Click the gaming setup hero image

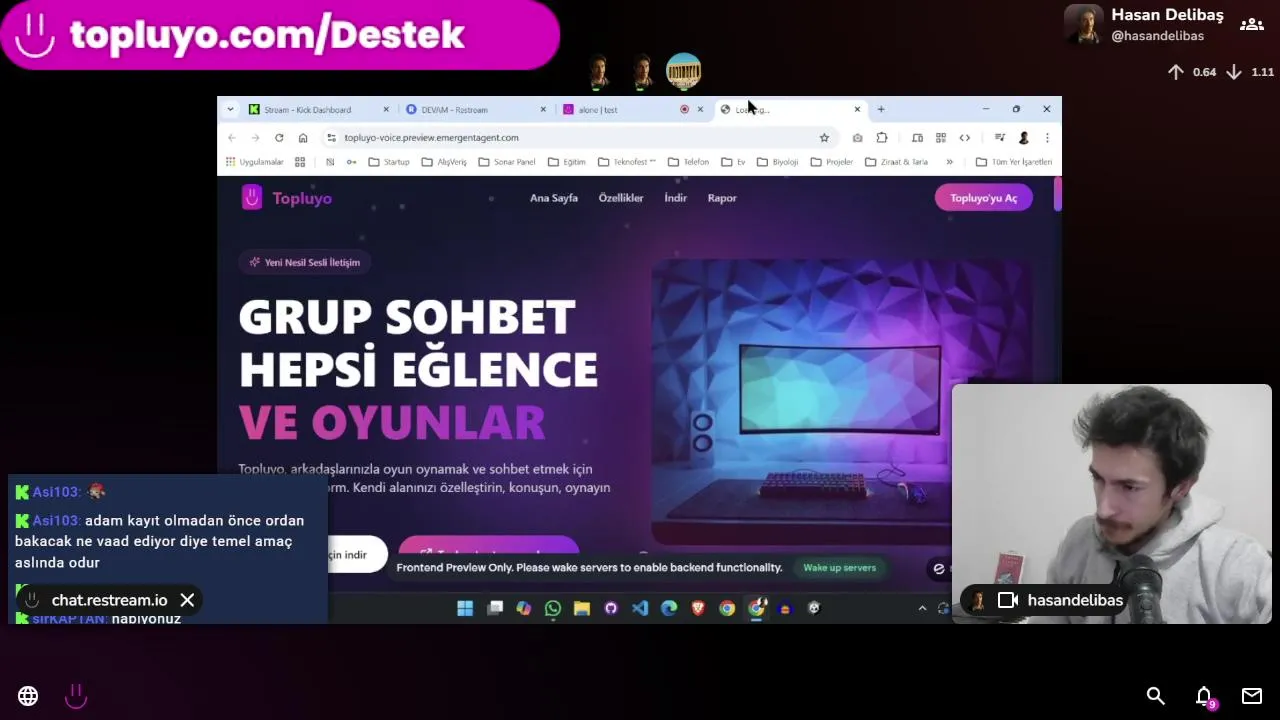click(840, 400)
